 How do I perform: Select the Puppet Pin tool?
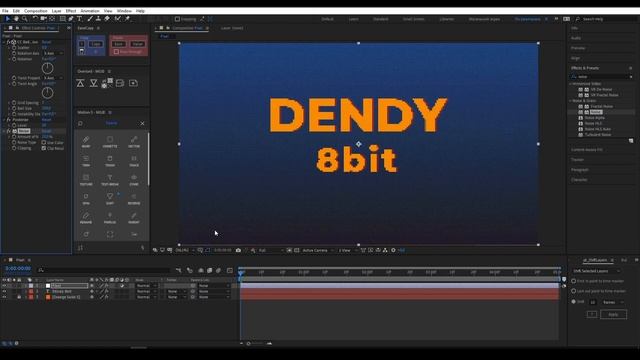coord(127,19)
